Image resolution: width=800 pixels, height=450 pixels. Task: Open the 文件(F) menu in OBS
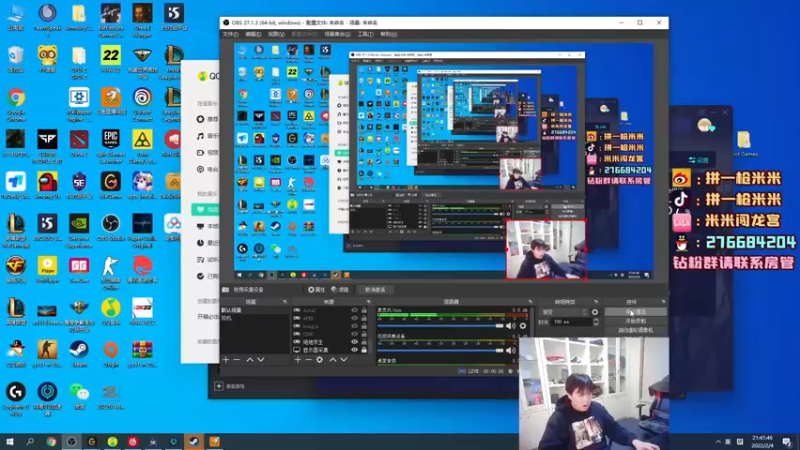point(231,34)
